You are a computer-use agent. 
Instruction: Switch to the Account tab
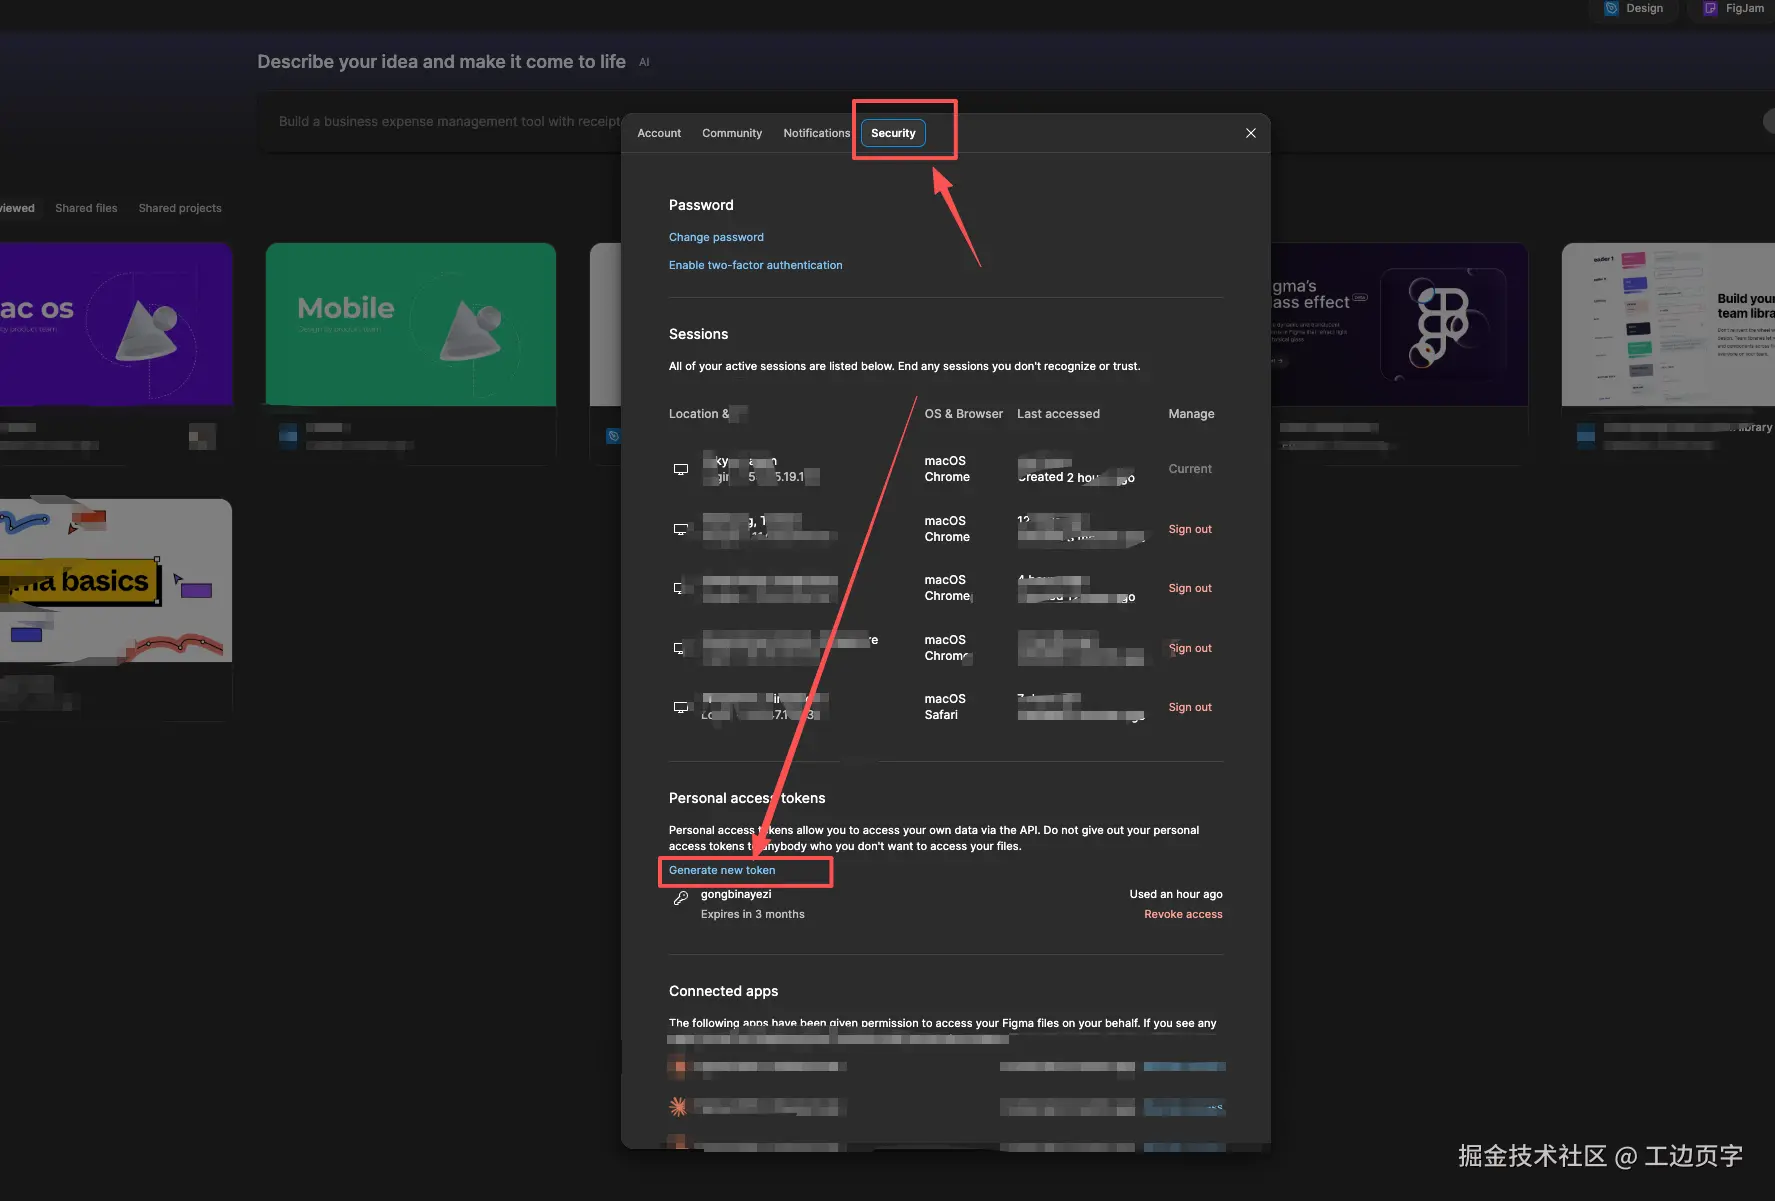[659, 133]
